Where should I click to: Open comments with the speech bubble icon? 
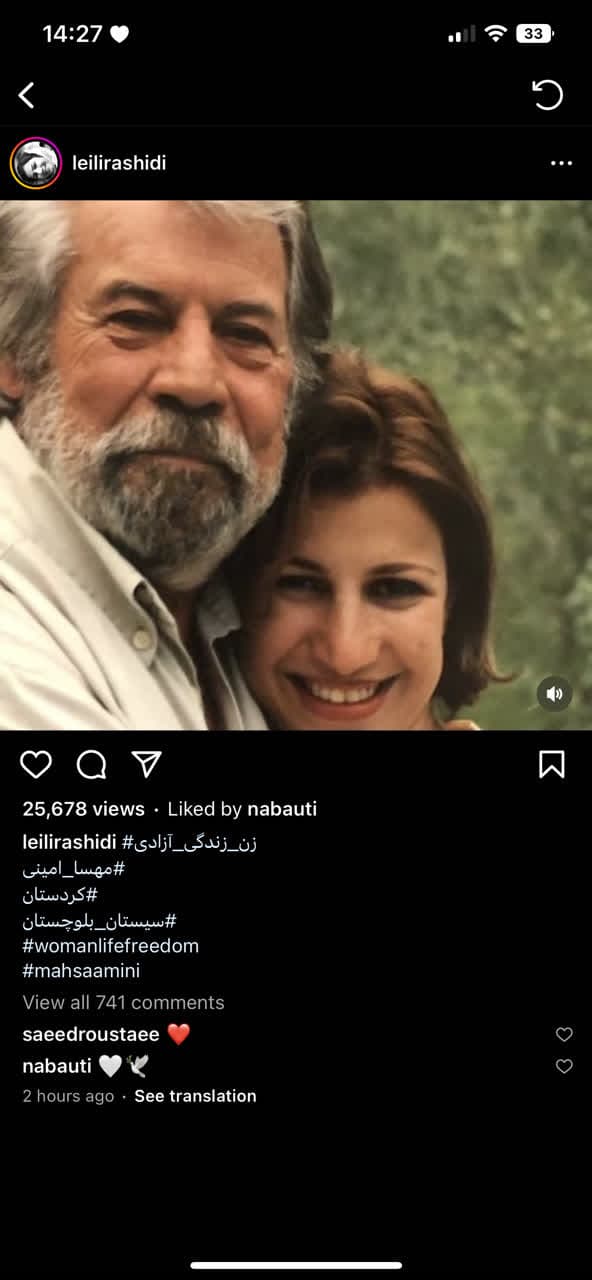92,765
